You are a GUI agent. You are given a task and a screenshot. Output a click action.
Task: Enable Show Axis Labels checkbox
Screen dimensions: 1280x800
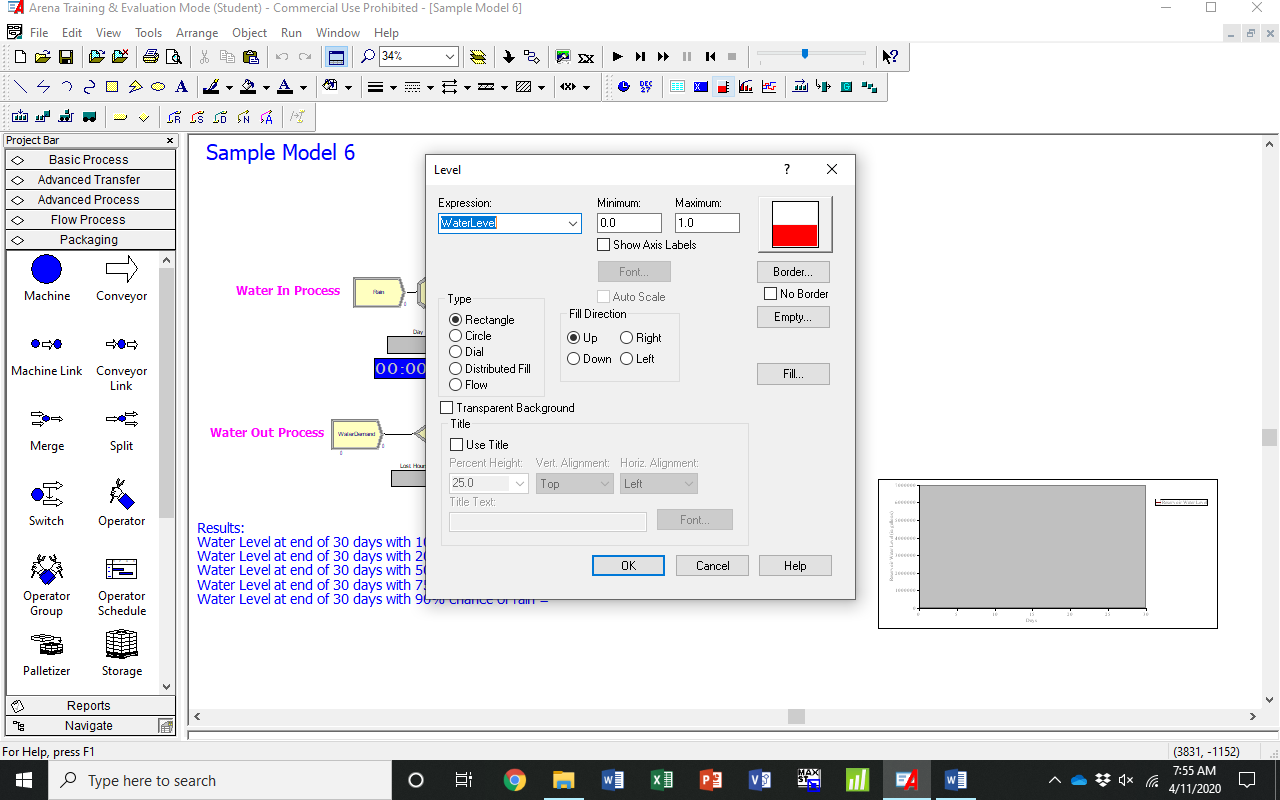[603, 245]
